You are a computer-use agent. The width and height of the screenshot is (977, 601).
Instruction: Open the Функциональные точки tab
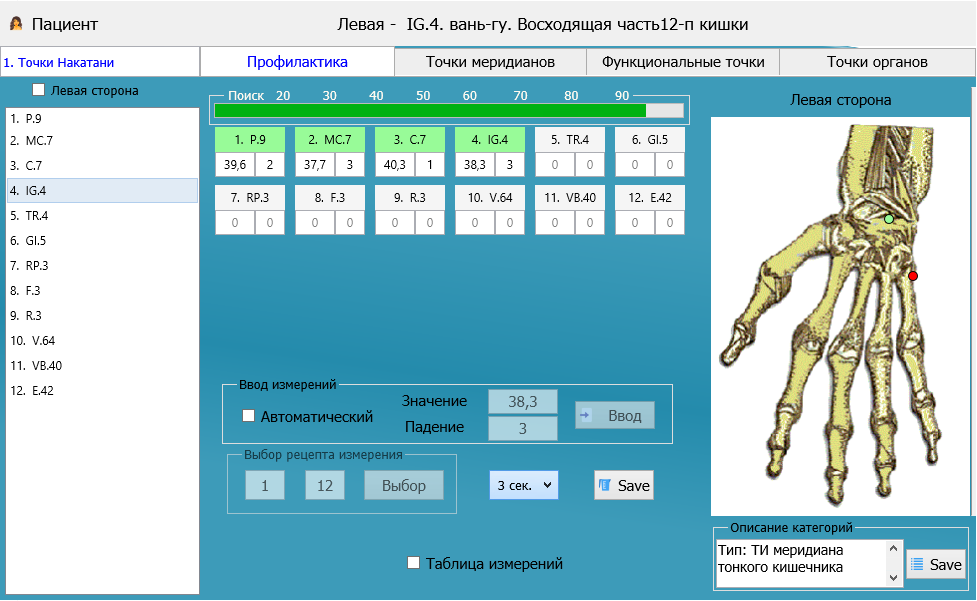click(683, 62)
